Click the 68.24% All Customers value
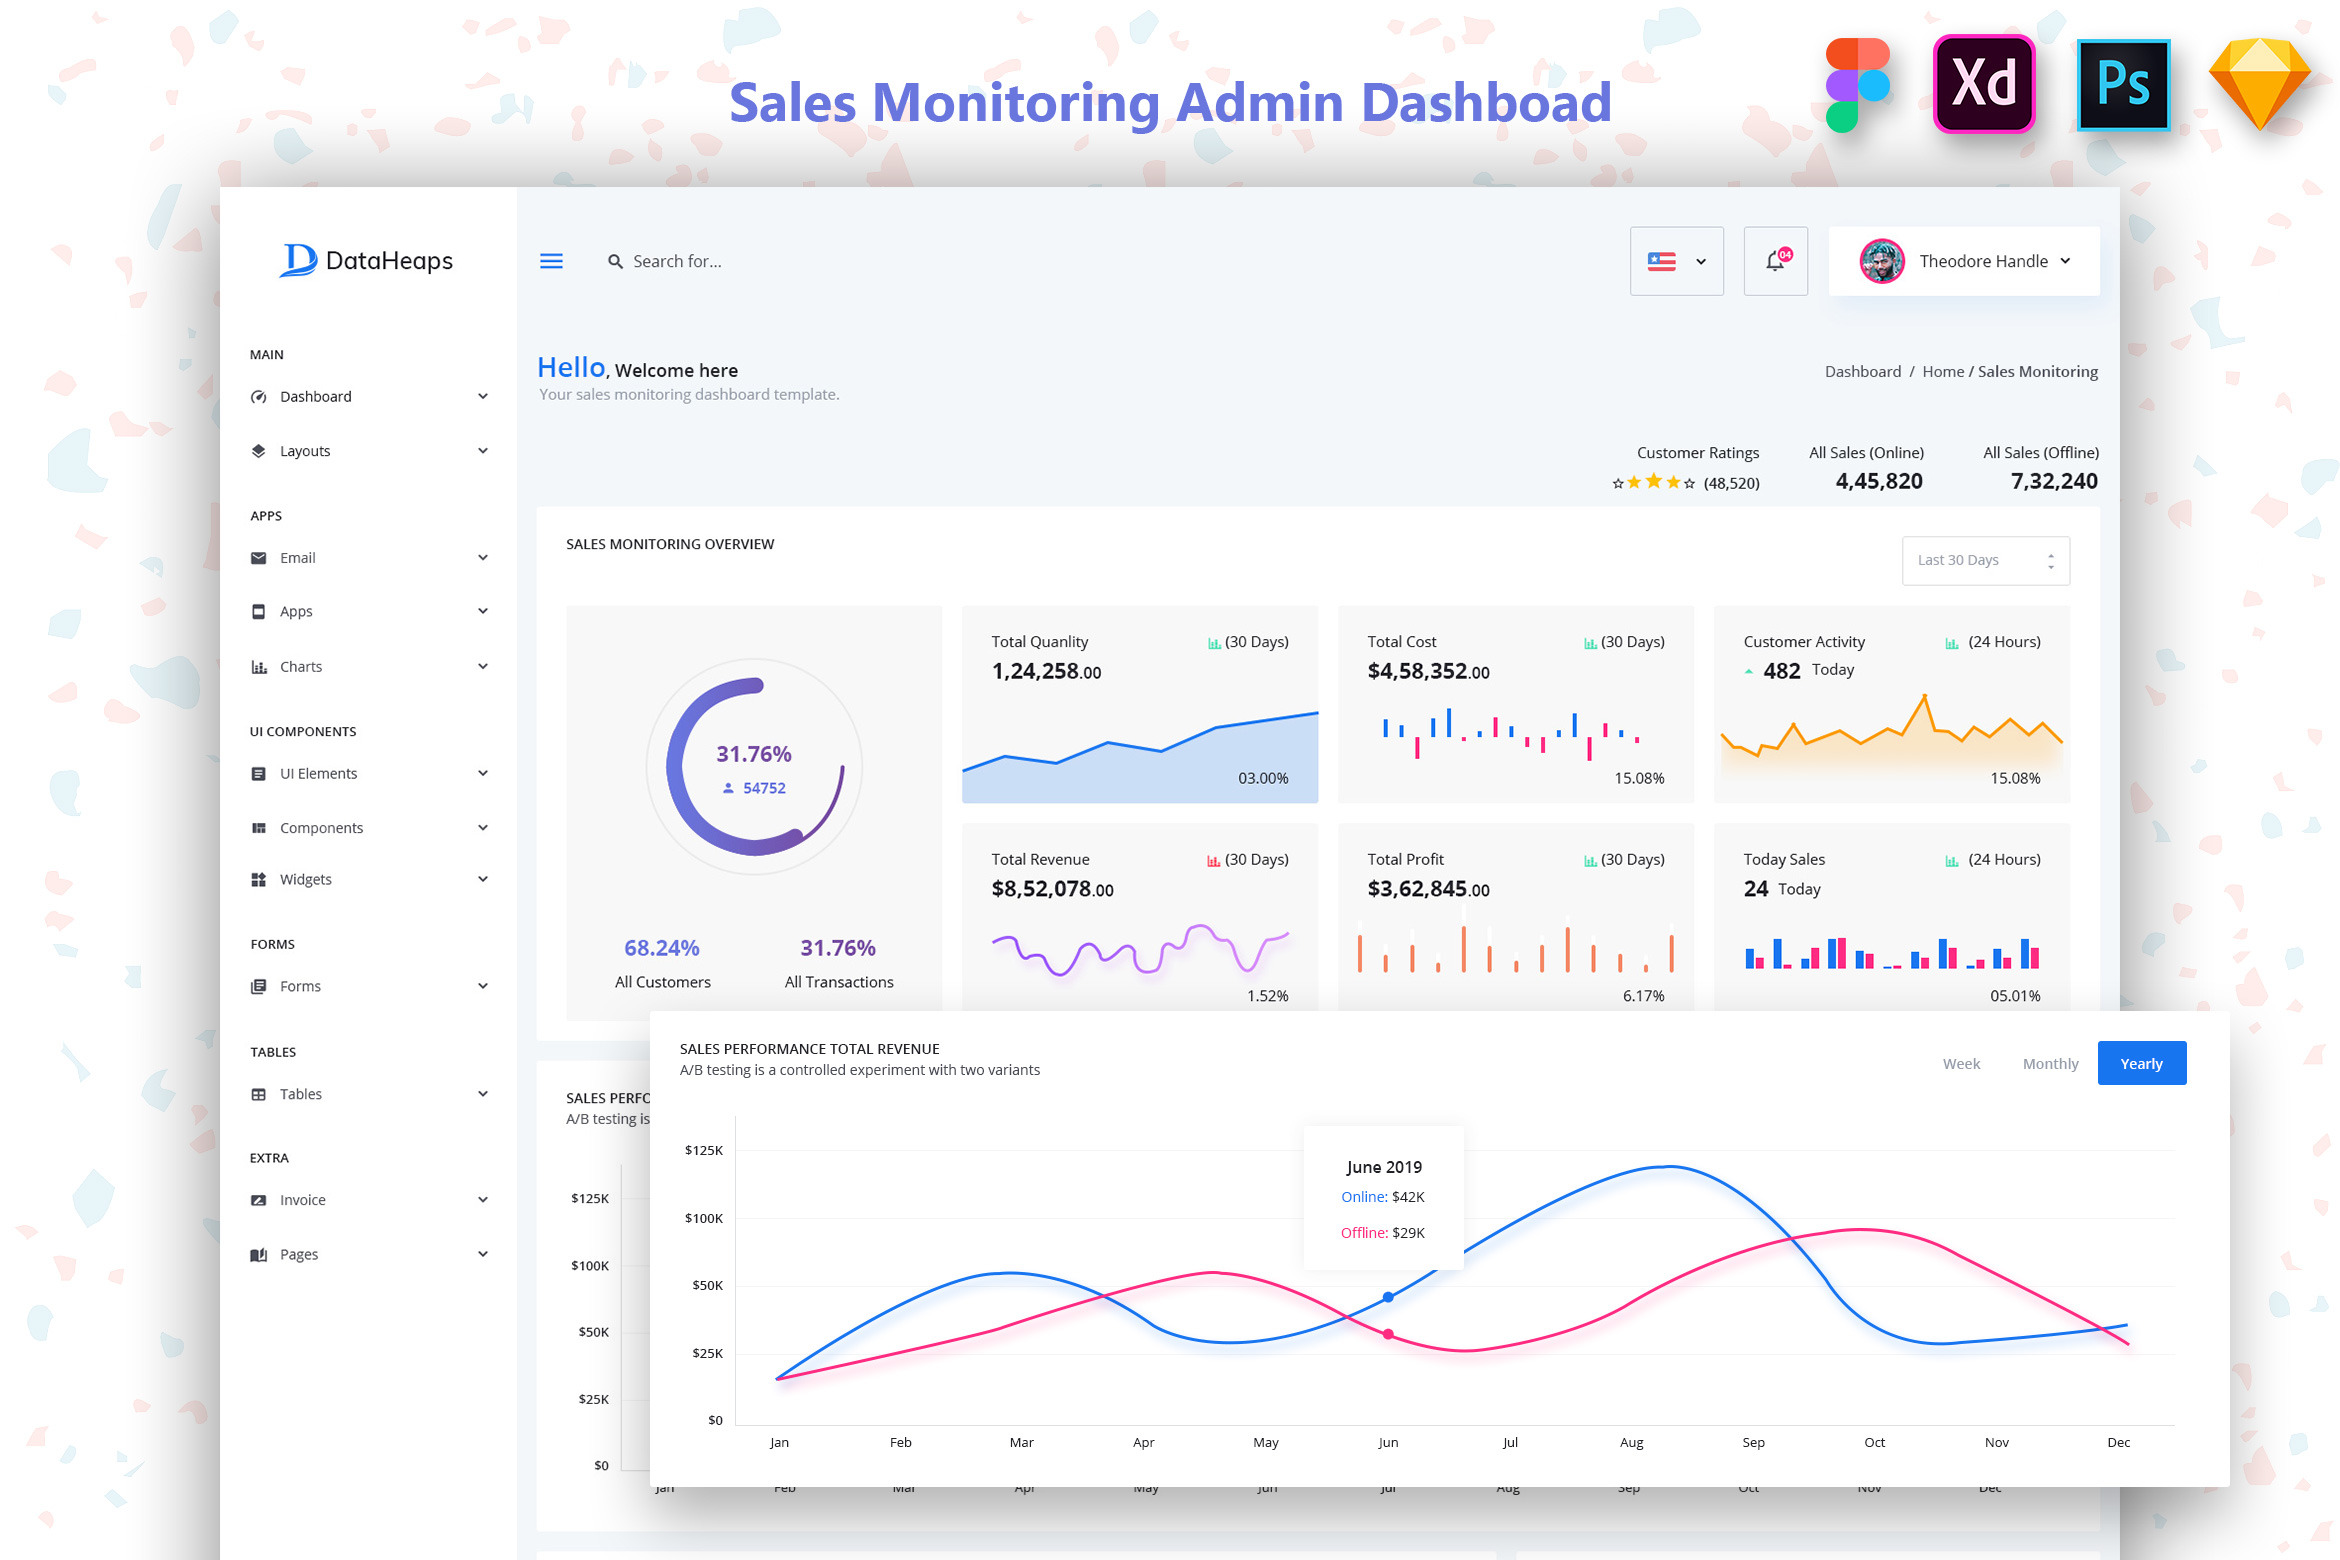This screenshot has width=2340, height=1560. (661, 948)
